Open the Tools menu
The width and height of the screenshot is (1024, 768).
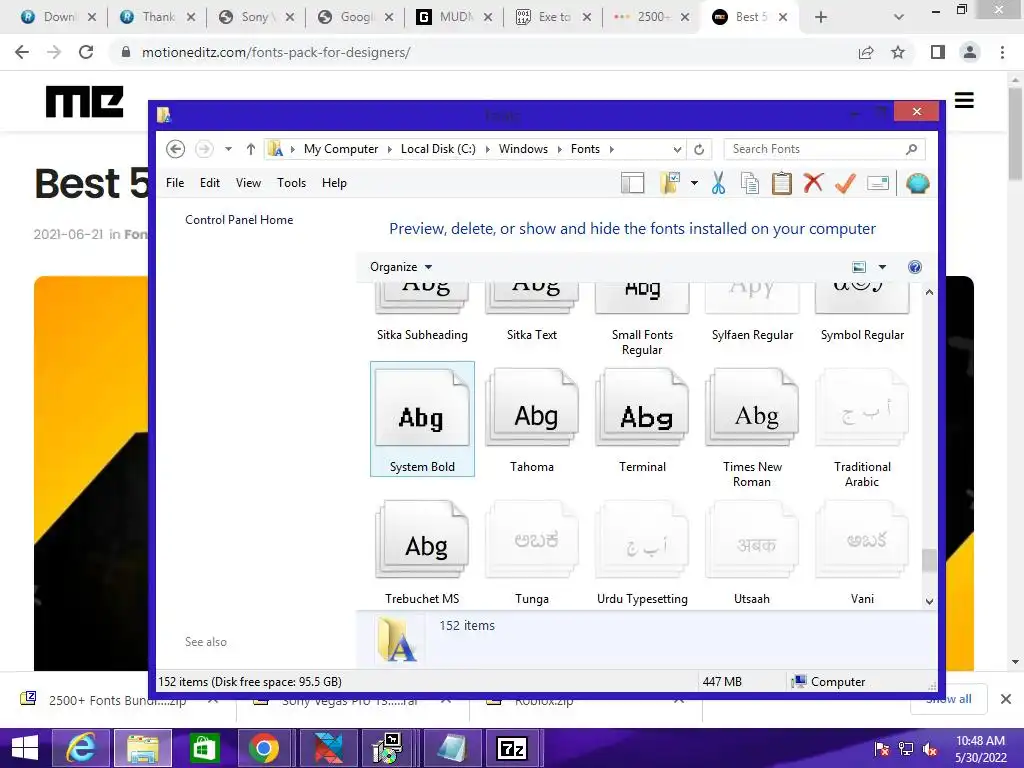click(291, 183)
